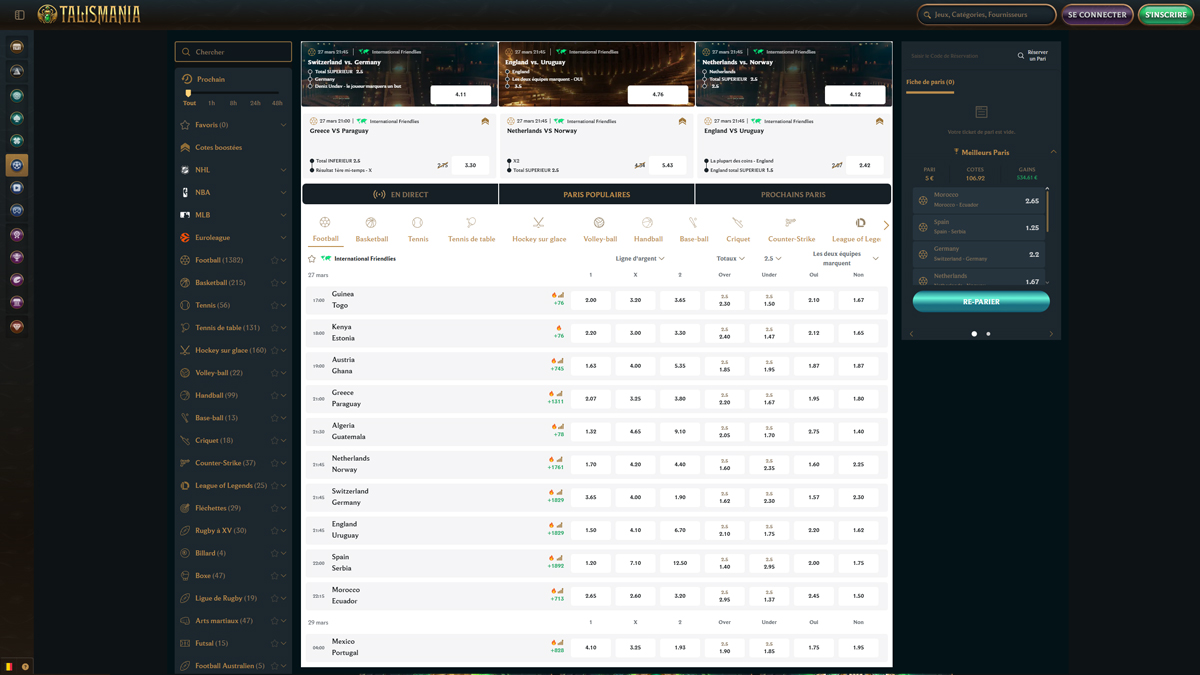Favorite International Friendlies with the star
The height and width of the screenshot is (675, 1200).
312,259
